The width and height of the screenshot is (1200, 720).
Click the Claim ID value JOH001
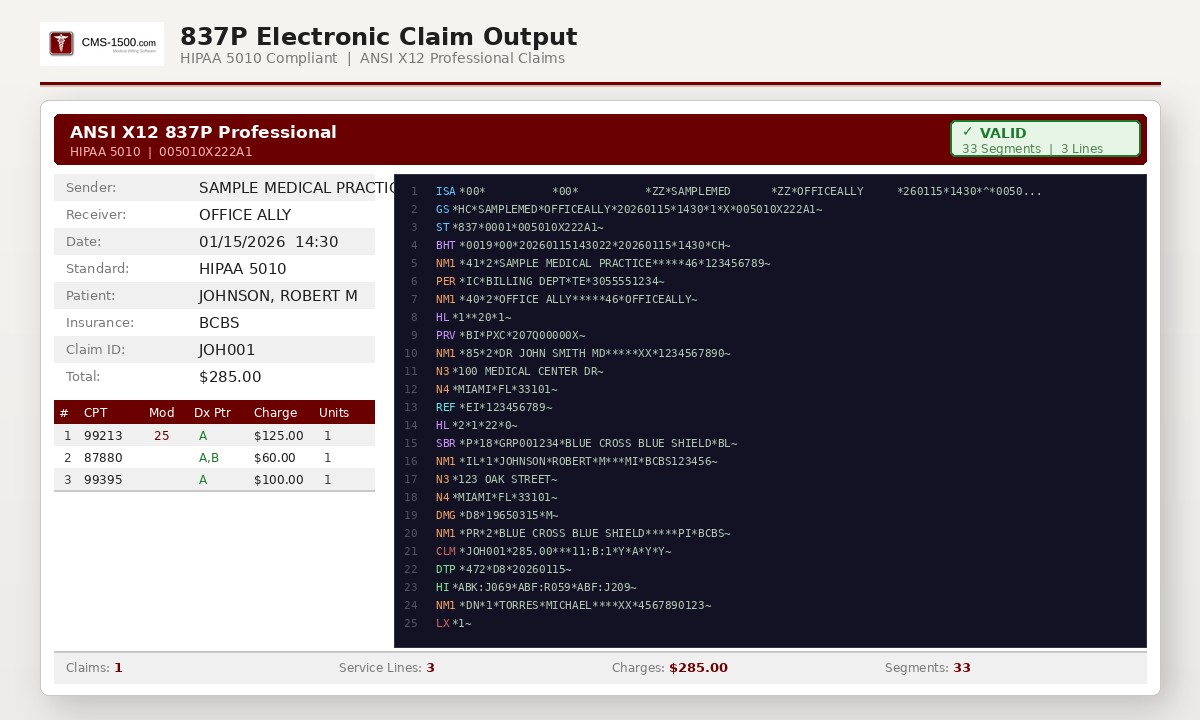tap(227, 350)
